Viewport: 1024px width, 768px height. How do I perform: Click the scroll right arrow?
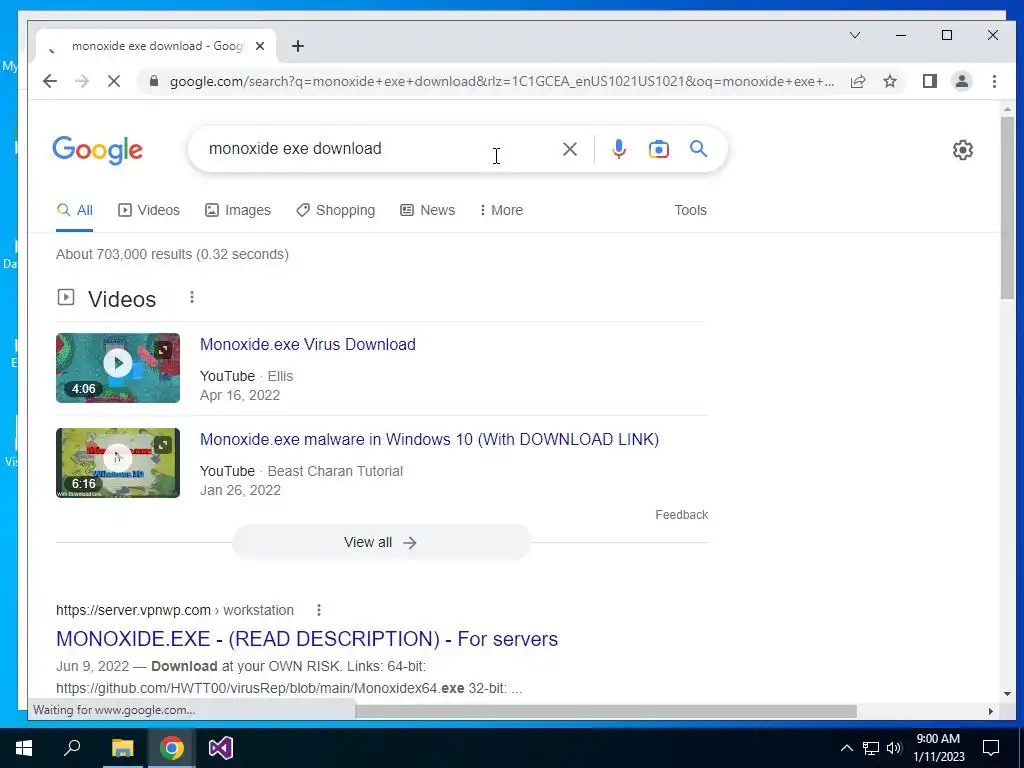[x=991, y=711]
